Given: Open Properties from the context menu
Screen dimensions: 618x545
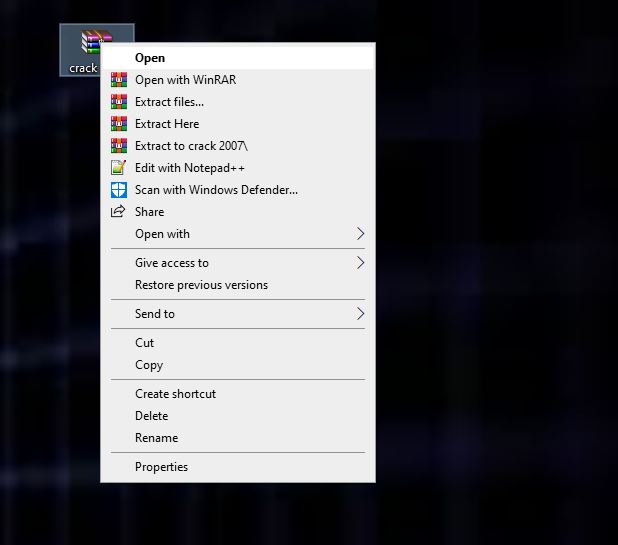Looking at the screenshot, I should coord(238,467).
